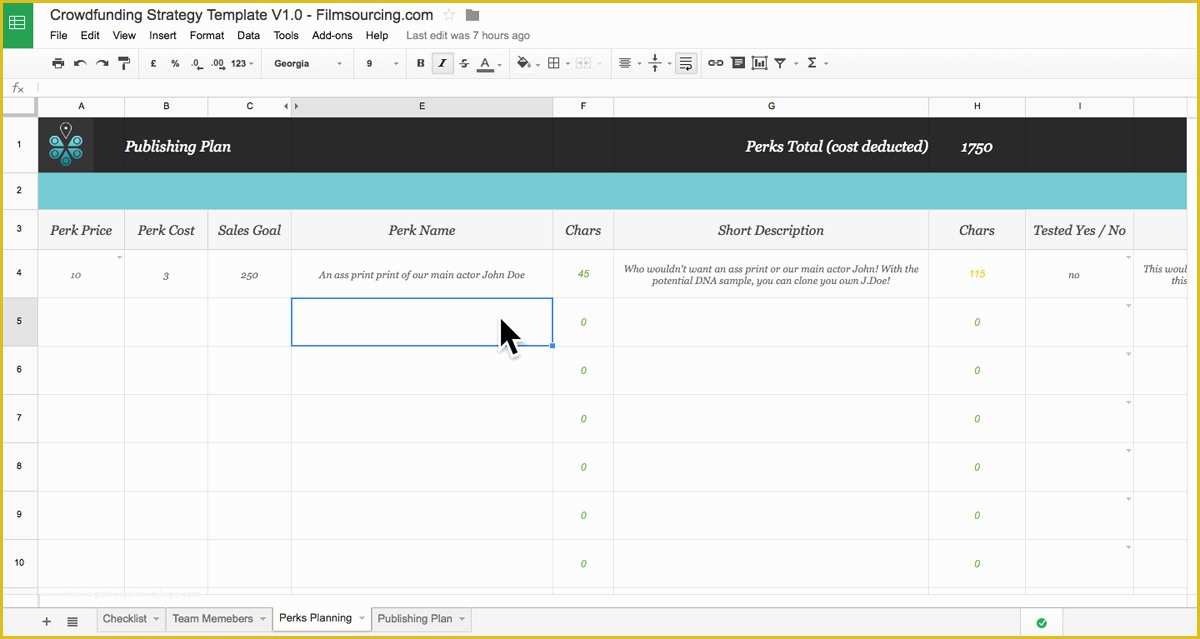1200x639 pixels.
Task: Open the Google Sheets home icon
Action: click(x=17, y=24)
